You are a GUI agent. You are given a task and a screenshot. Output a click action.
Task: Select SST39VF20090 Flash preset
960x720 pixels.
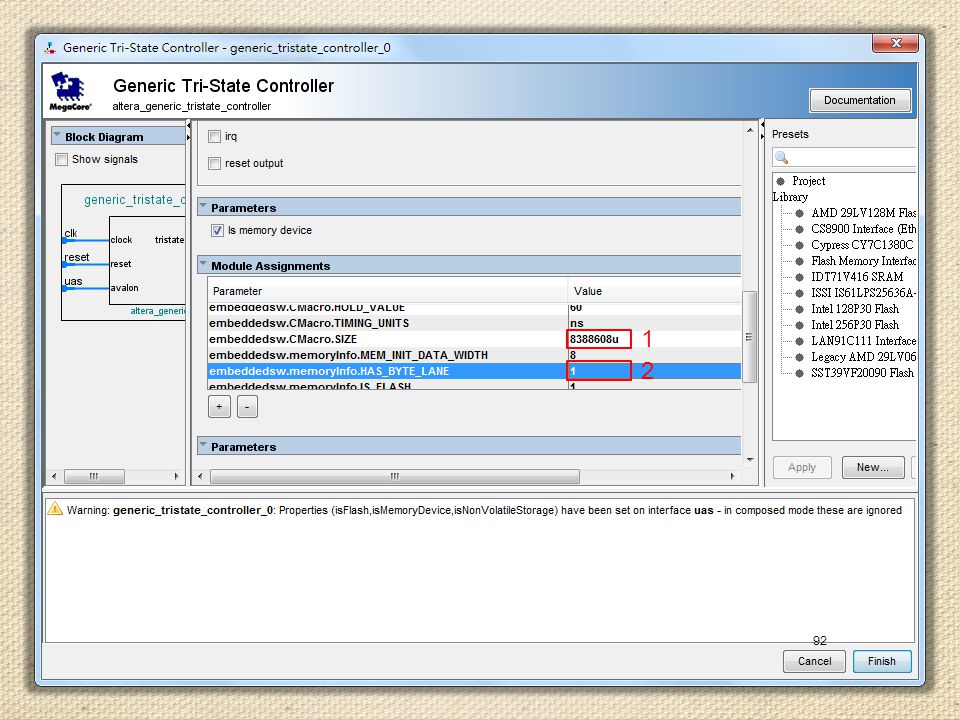click(x=862, y=373)
